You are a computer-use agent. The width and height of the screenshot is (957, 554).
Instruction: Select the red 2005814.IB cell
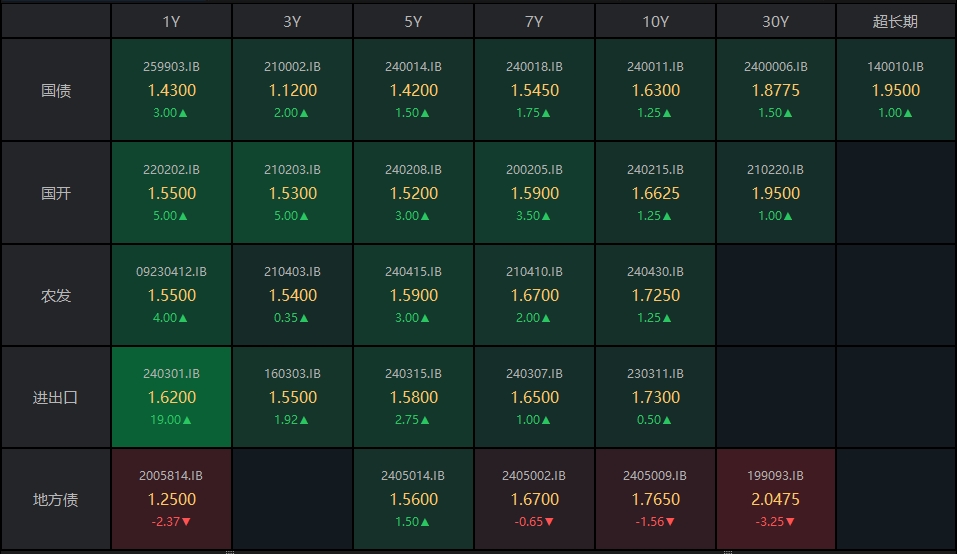tap(171, 499)
